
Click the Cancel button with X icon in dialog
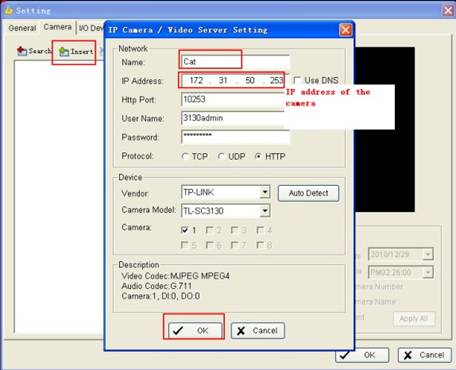point(258,330)
